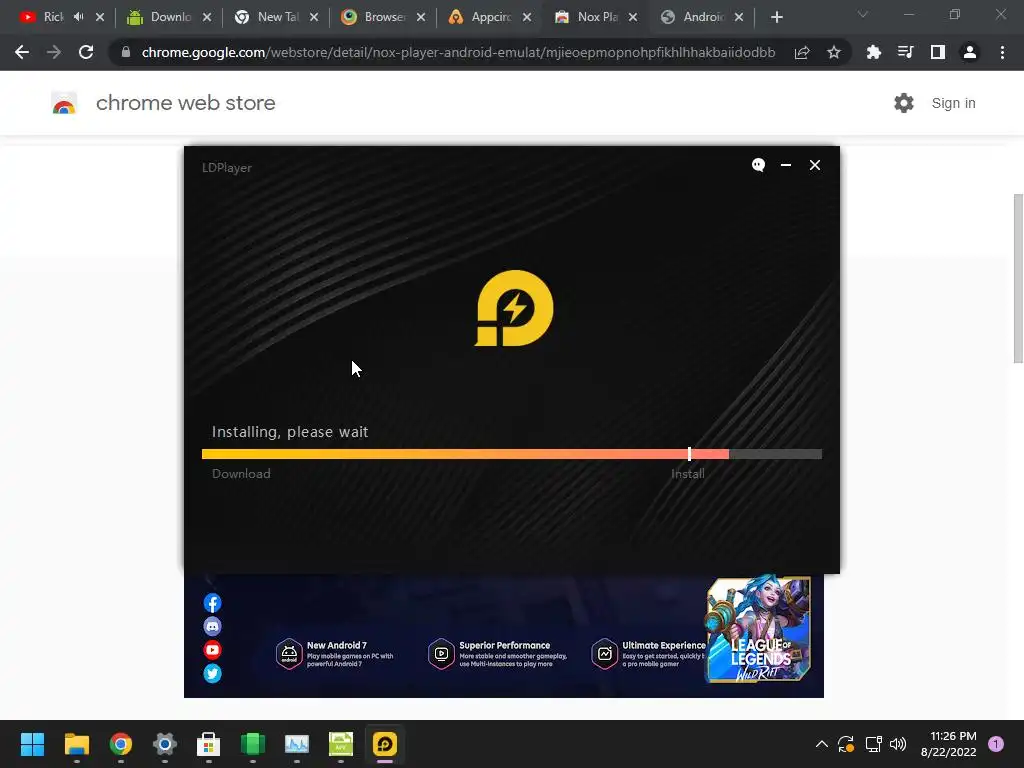This screenshot has height=768, width=1024.
Task: Click the installer progress bar
Action: (x=511, y=454)
